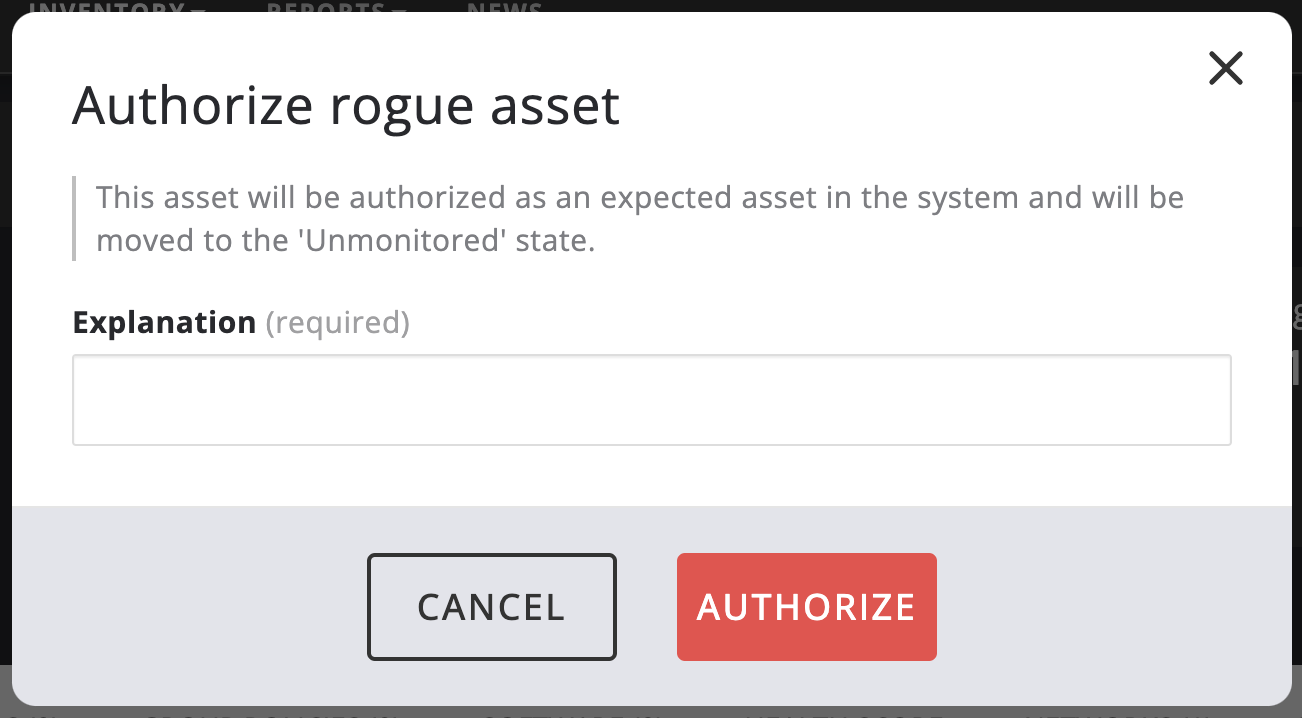Switch to the Cloud Policies tab

270,714
